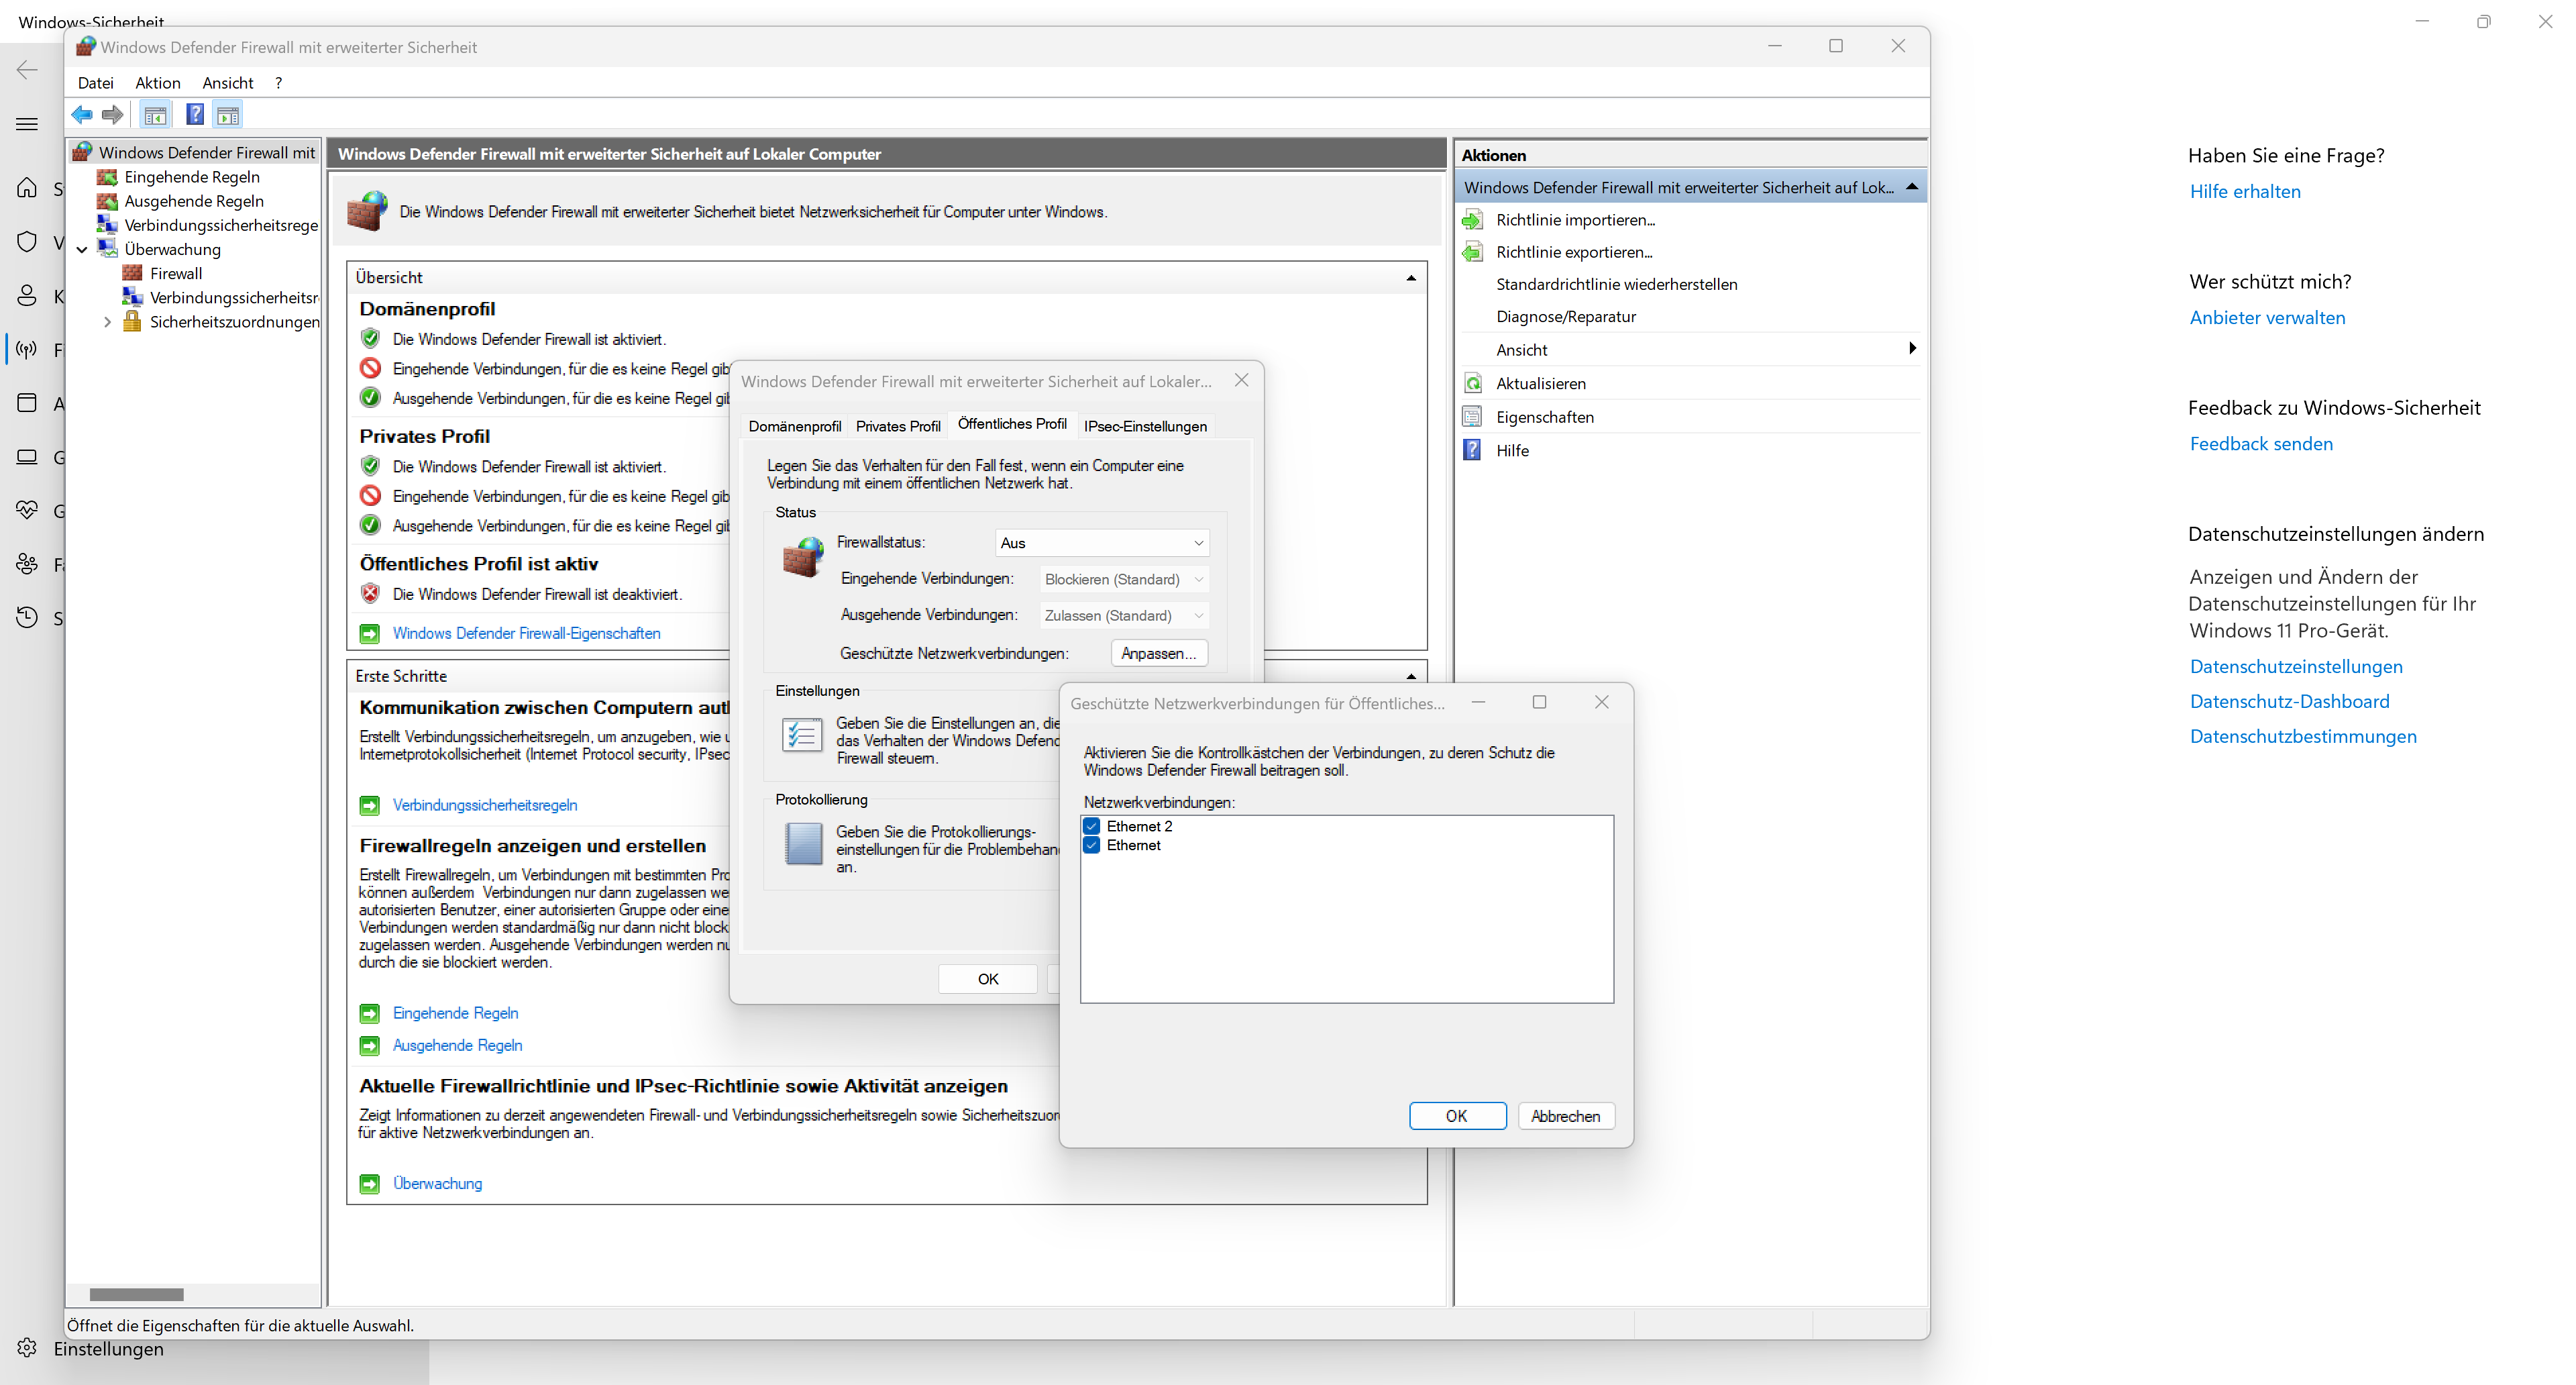2576x1385 pixels.
Task: Click the back arrow toolbar icon
Action: click(x=82, y=115)
